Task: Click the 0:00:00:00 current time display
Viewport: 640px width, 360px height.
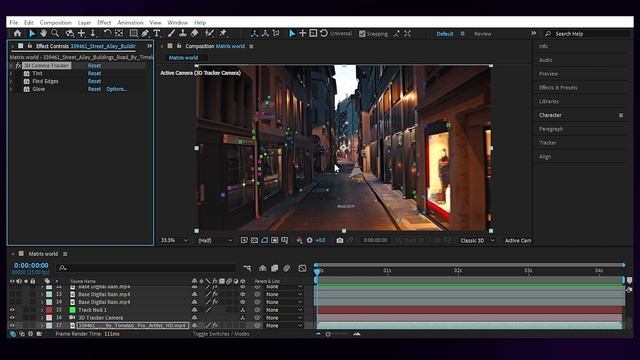Action: point(31,265)
